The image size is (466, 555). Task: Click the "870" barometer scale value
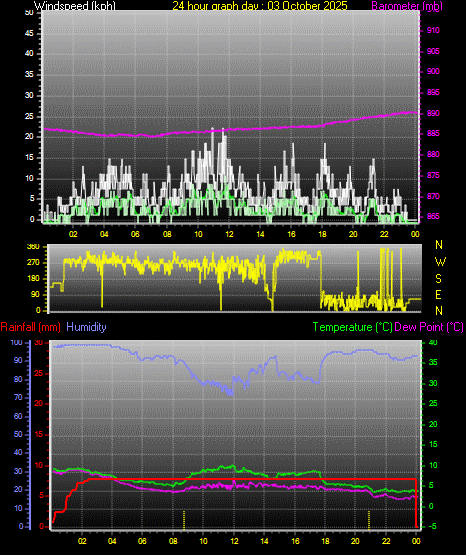[x=433, y=196]
